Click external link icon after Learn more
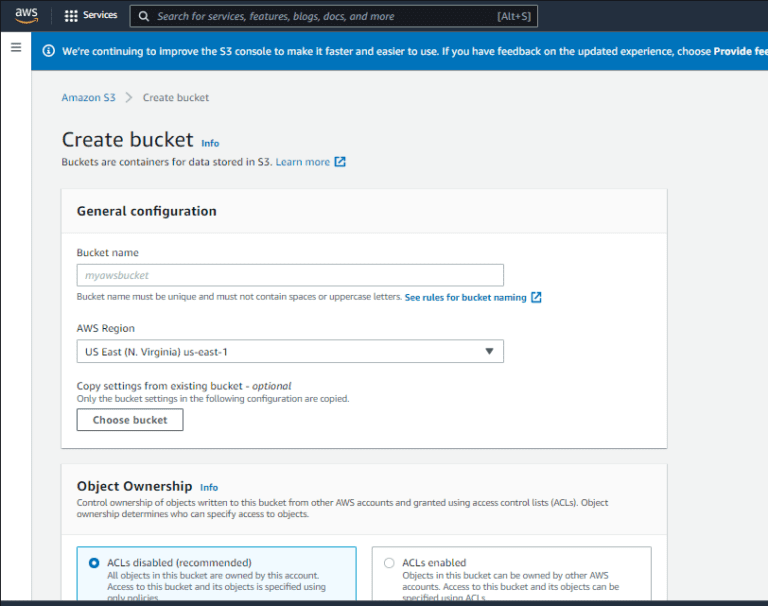 (x=340, y=162)
